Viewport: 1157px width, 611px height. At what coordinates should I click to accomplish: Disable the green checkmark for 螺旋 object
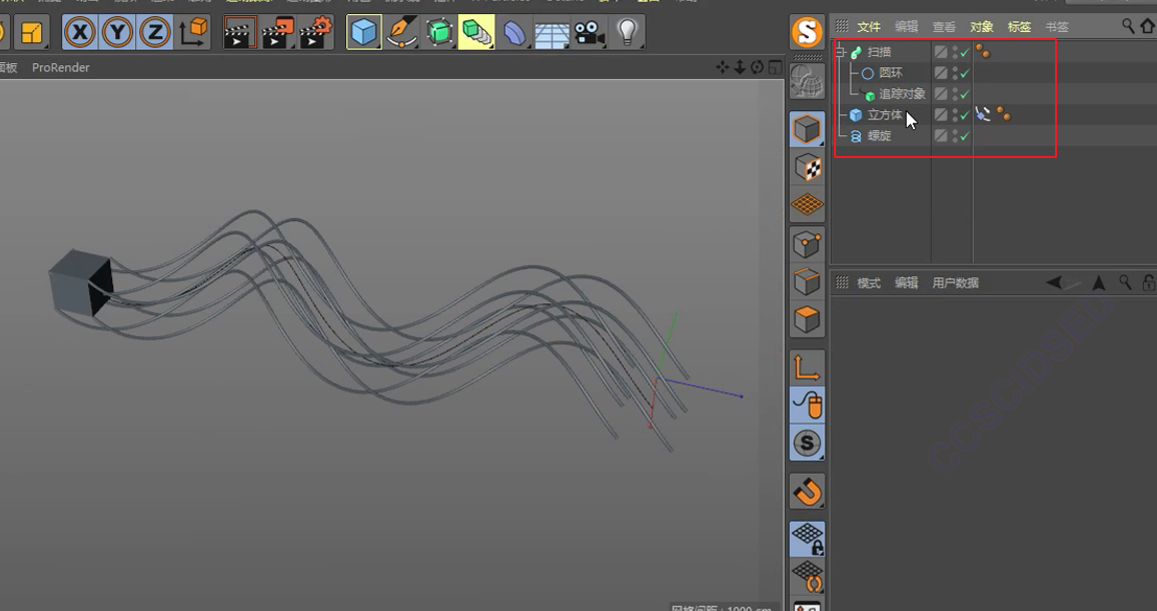(x=965, y=136)
